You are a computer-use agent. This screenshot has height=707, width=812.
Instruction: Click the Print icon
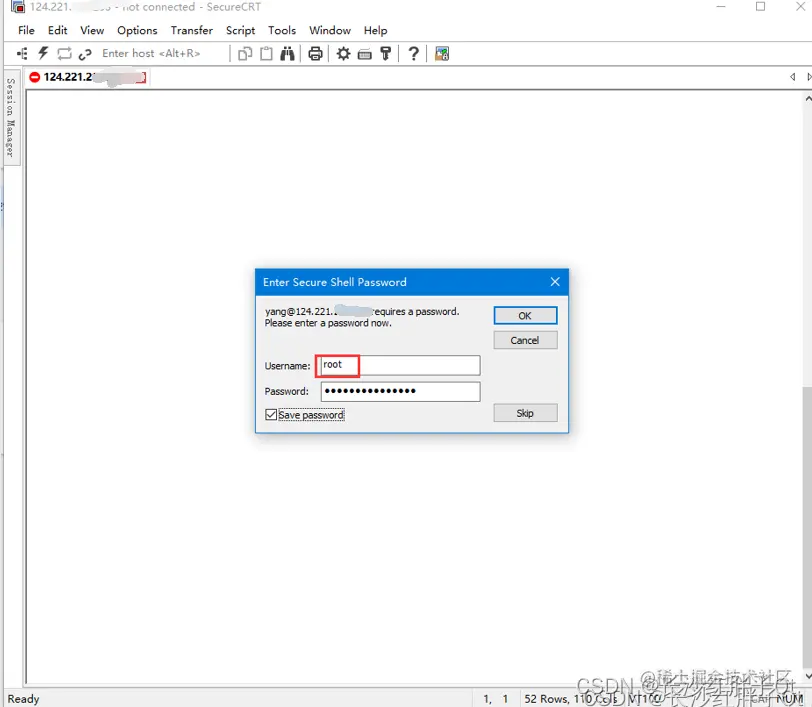[315, 53]
